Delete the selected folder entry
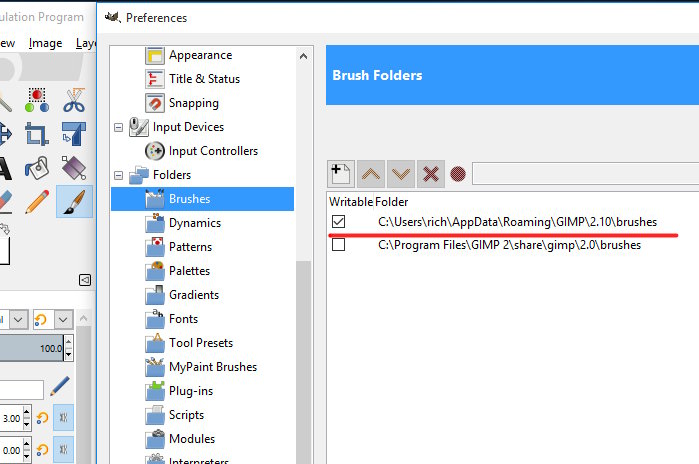 tap(431, 174)
